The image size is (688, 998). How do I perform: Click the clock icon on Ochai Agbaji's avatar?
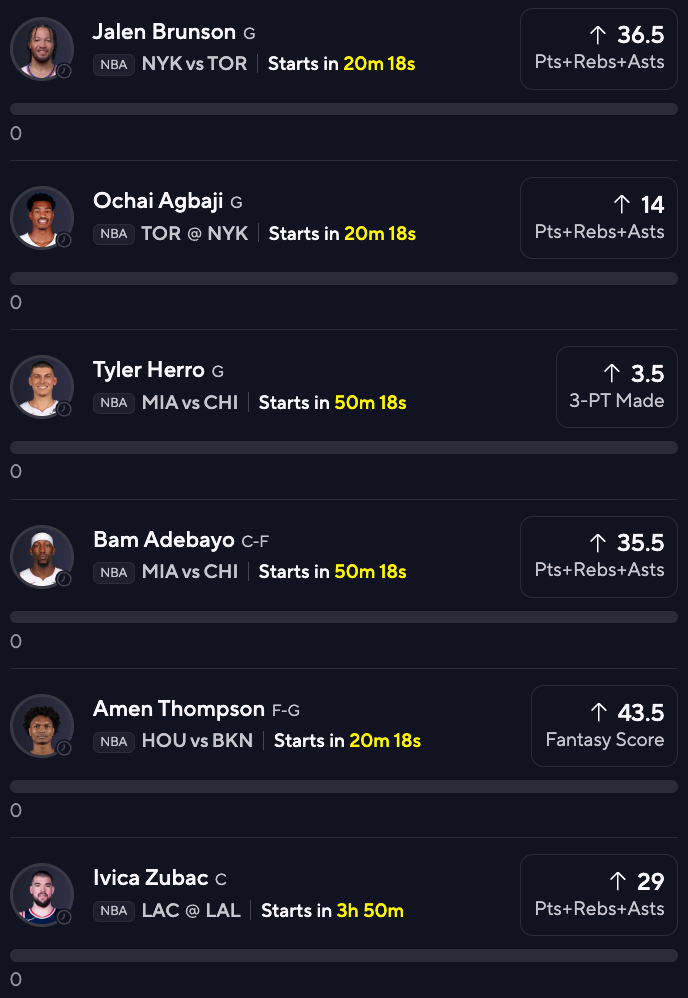click(x=64, y=240)
